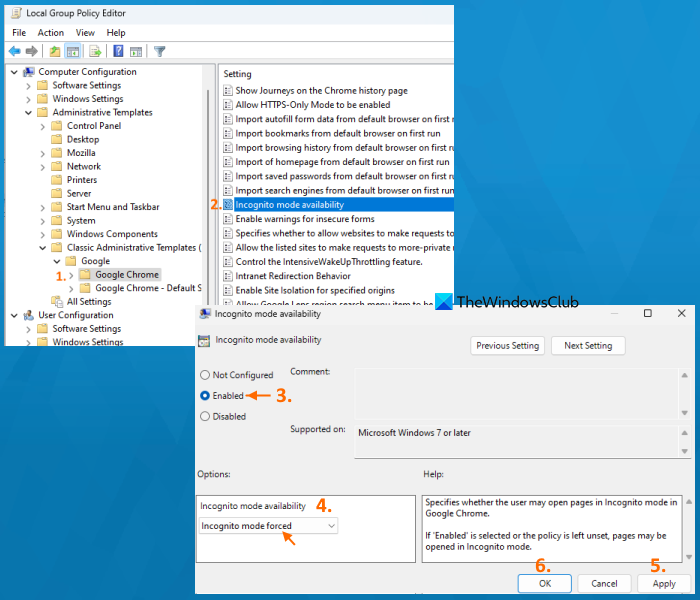
Task: Toggle Show/Hide Action Pane toolbar icon
Action: [136, 52]
